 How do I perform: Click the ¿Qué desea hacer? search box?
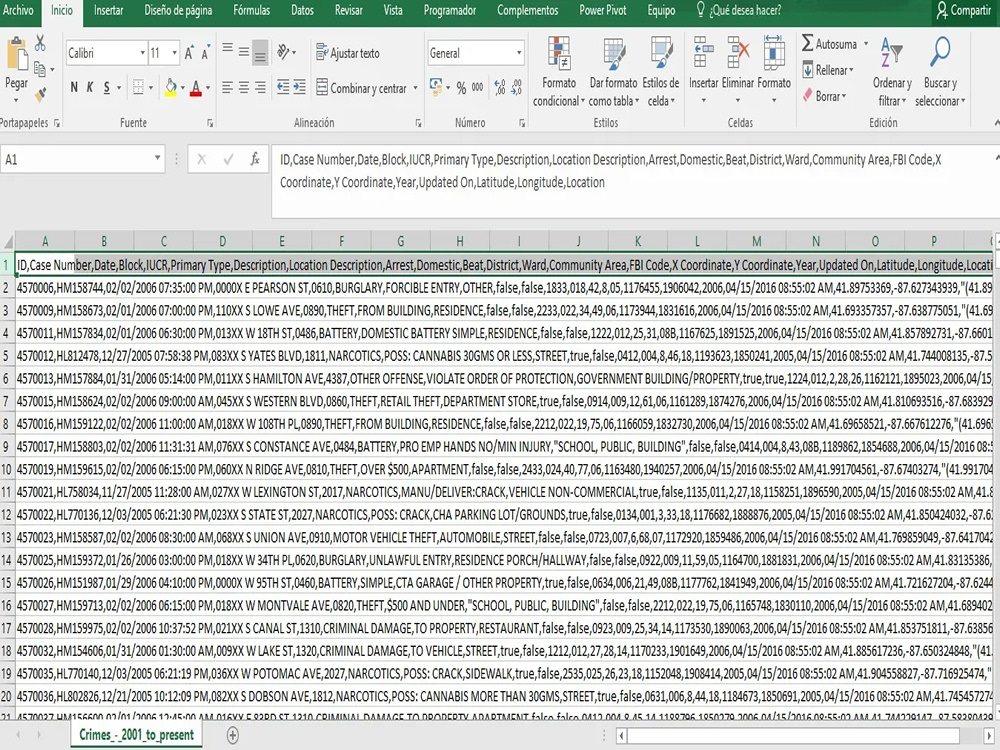coord(739,10)
